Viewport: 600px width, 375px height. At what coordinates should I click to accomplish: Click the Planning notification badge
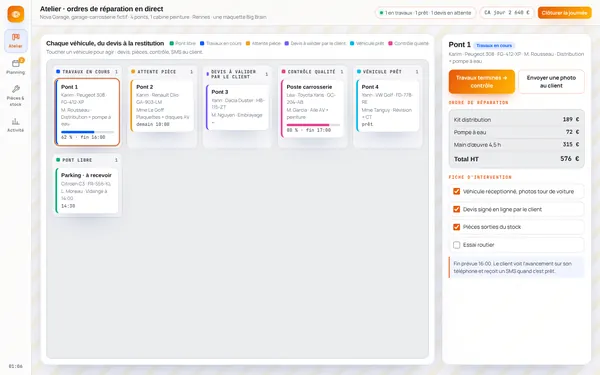tap(22, 60)
